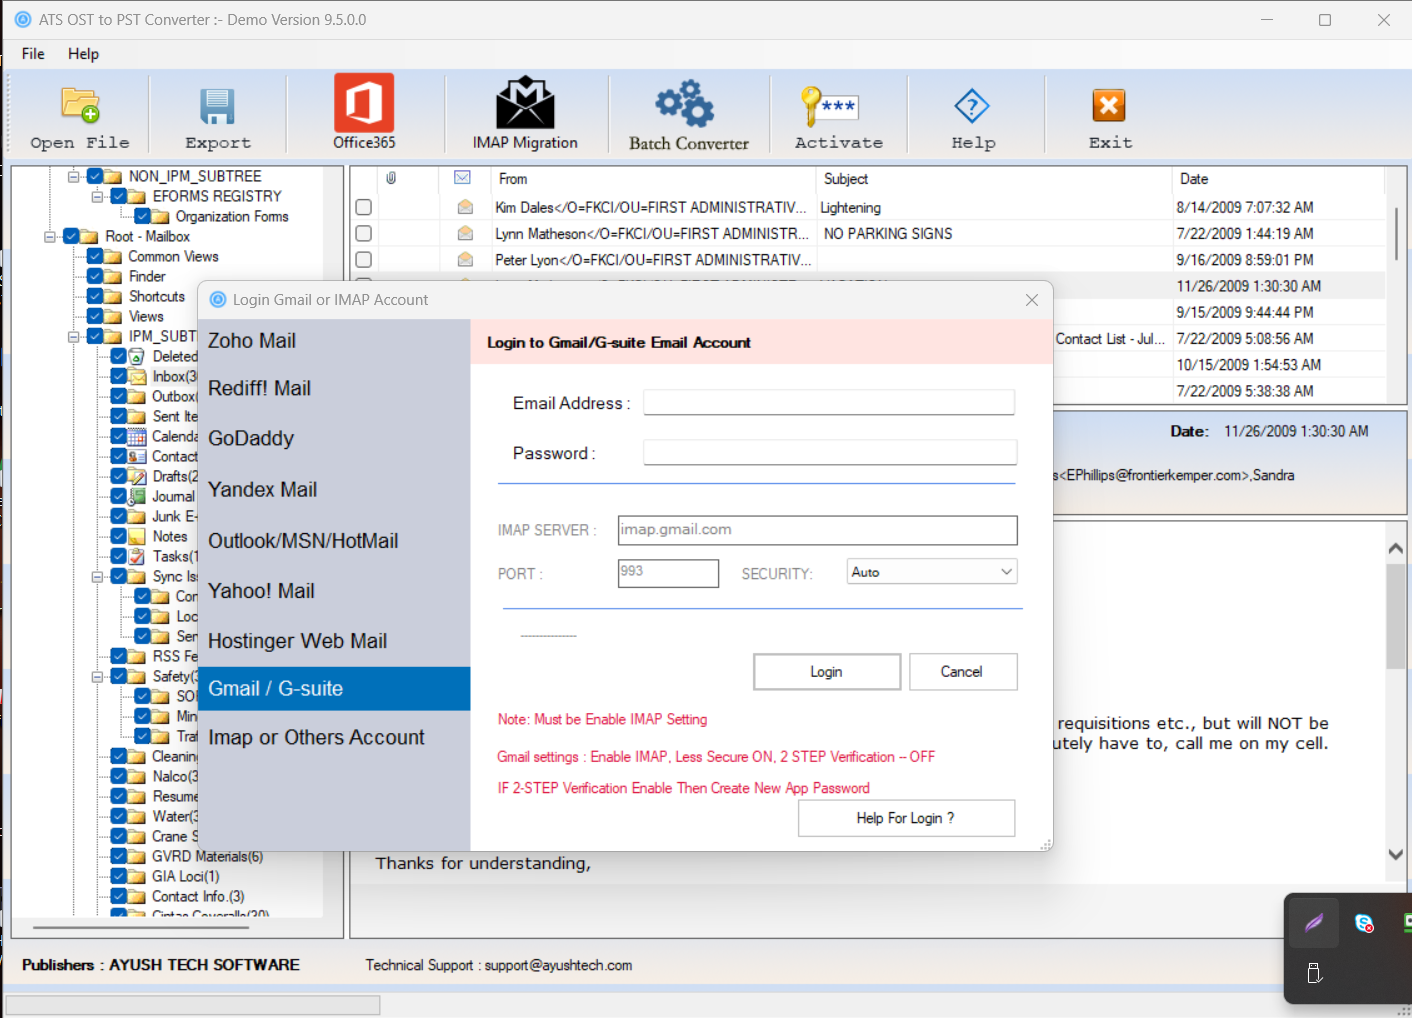Click the PORT field showing 993

(668, 573)
